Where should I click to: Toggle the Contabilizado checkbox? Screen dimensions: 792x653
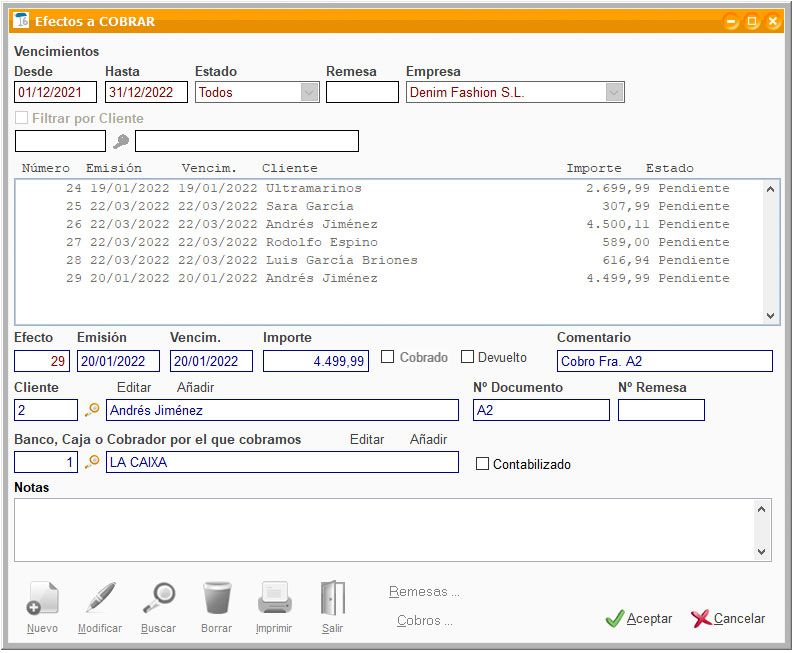[x=482, y=464]
